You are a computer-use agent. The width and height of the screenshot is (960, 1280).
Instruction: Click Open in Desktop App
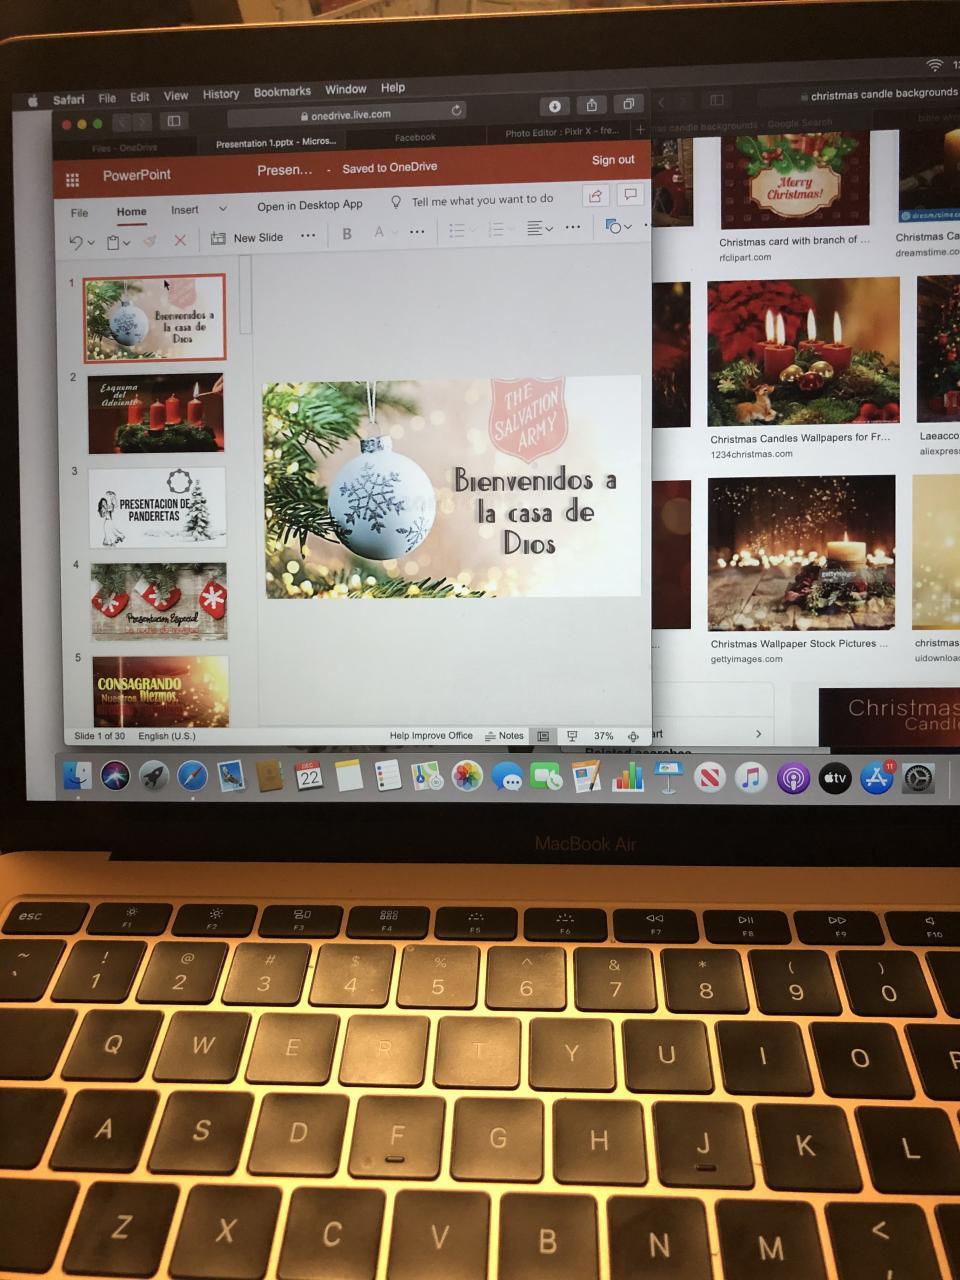click(x=310, y=205)
